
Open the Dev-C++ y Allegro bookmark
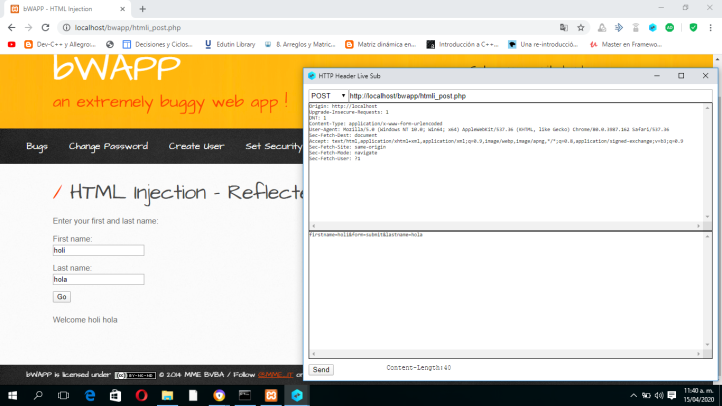click(60, 45)
